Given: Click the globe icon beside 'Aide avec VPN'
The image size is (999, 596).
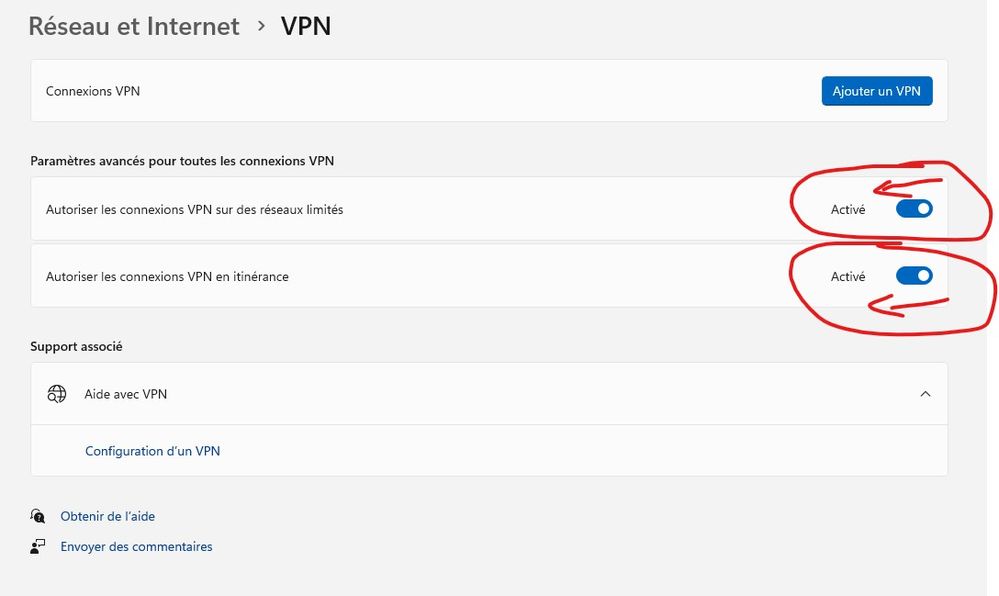Looking at the screenshot, I should pyautogui.click(x=58, y=394).
